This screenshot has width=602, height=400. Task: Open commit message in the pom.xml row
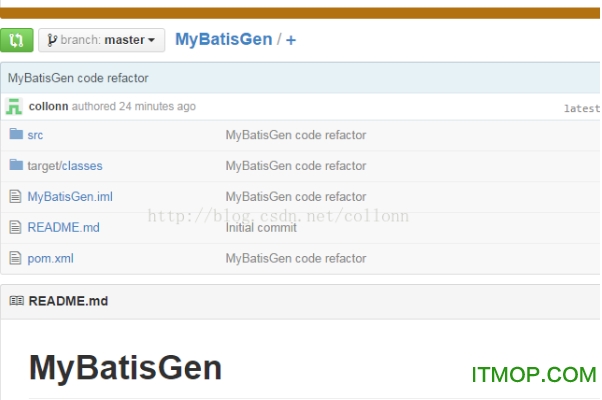(x=296, y=258)
